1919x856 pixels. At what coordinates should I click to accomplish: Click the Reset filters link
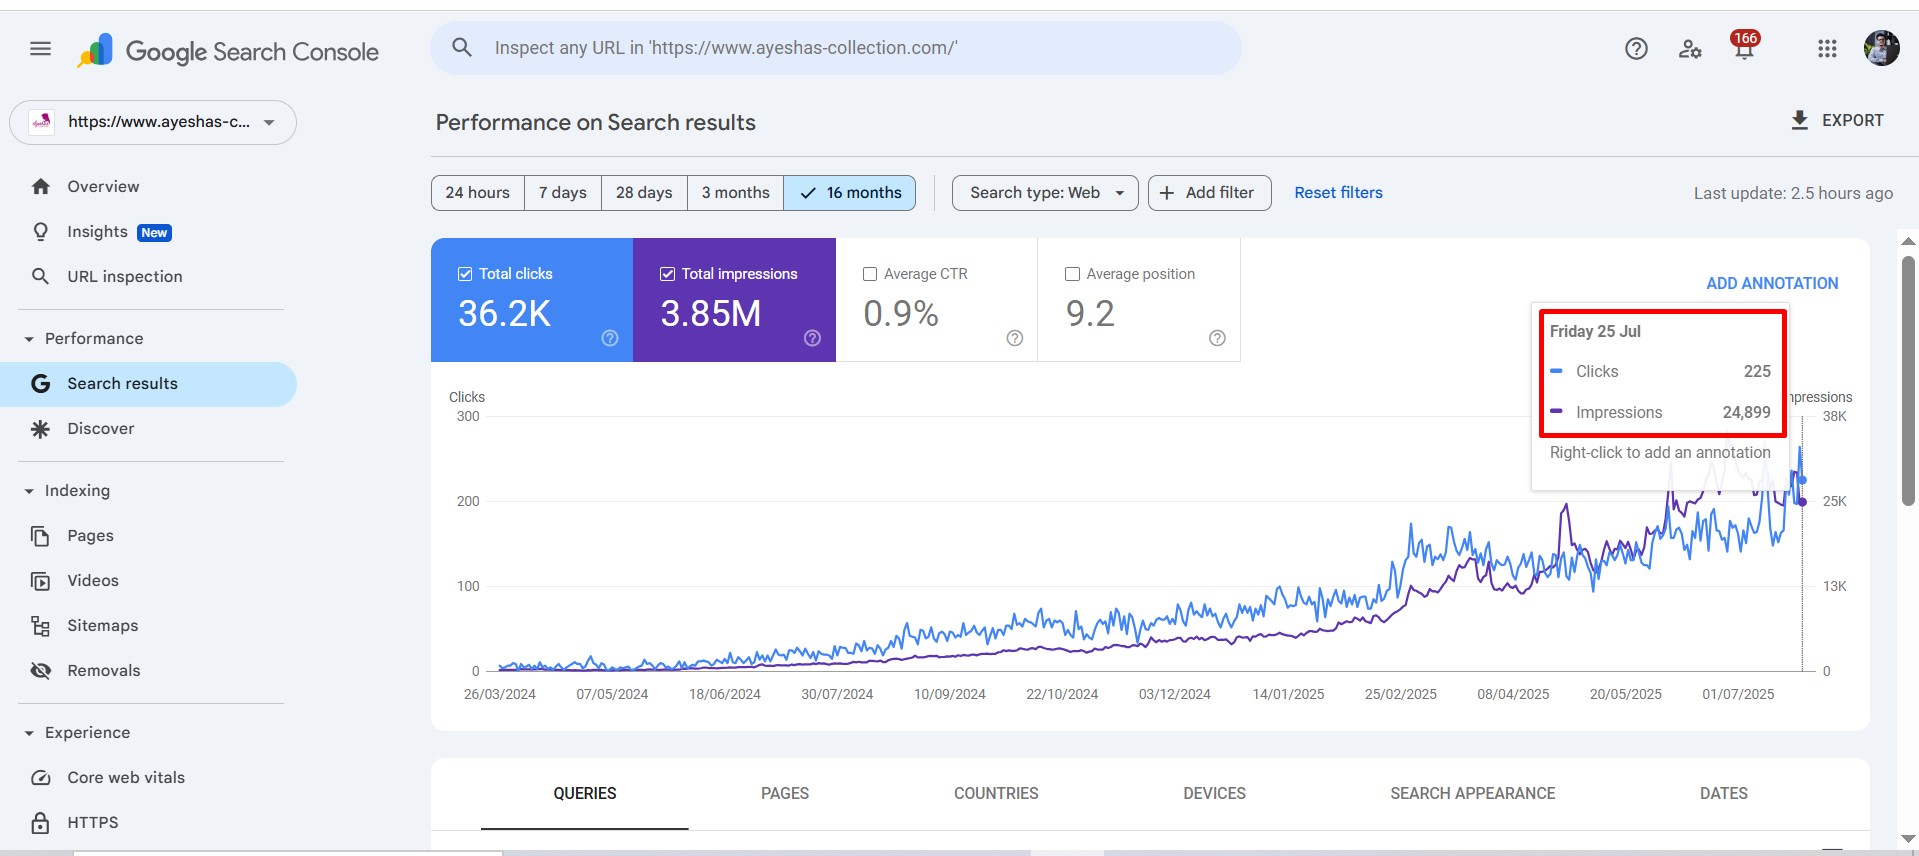(x=1338, y=193)
